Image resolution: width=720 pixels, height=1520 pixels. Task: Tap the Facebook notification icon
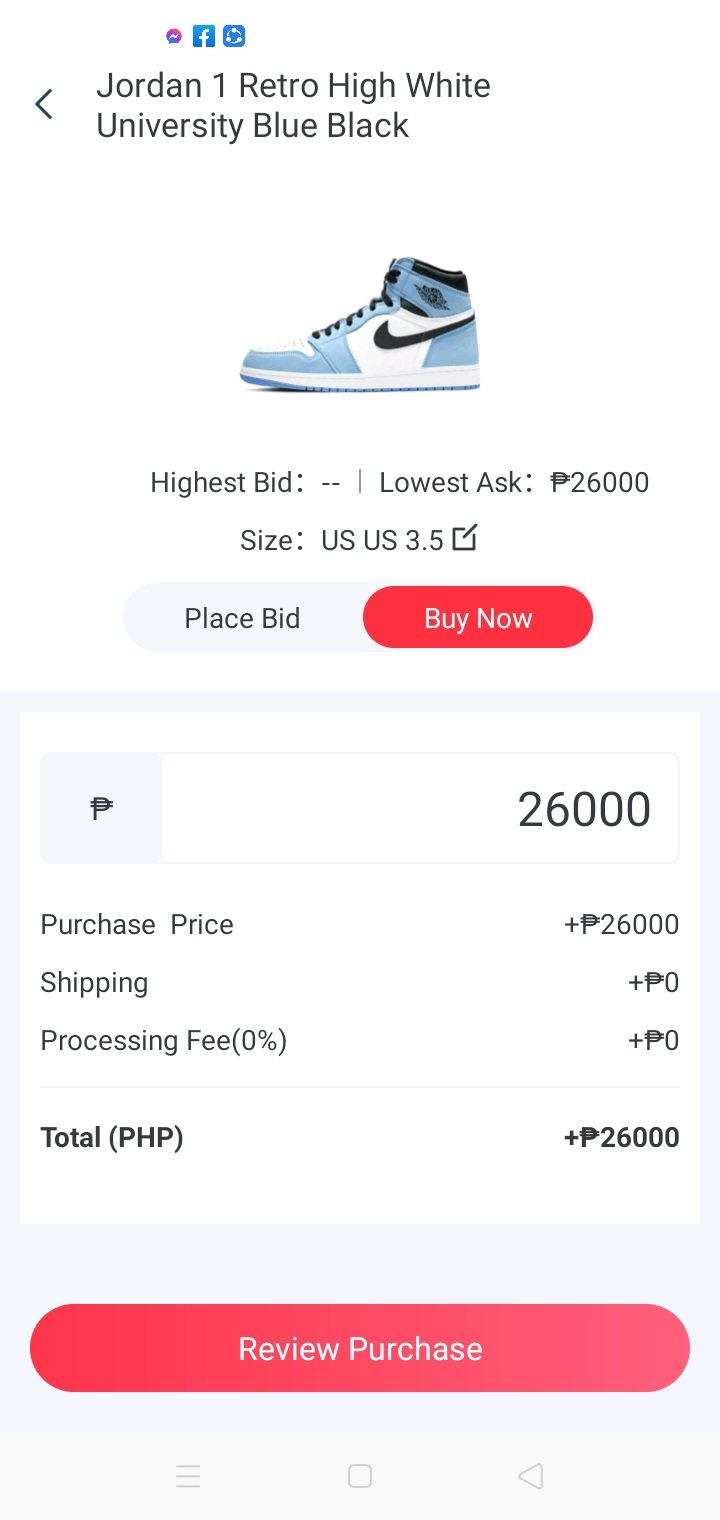tap(203, 37)
